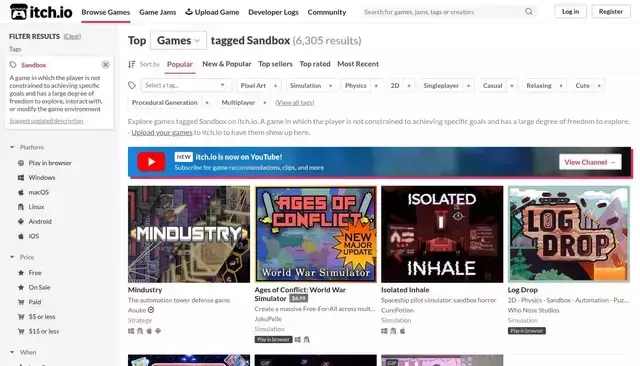640x366 pixels.
Task: Click the verified badge next to Anuke
Action: tap(151, 310)
